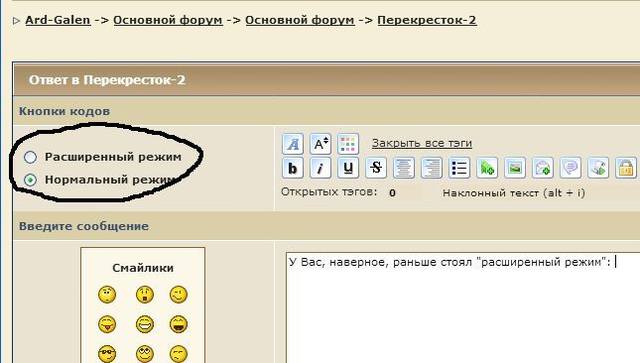The image size is (640, 363).
Task: Select Нормальный режим radio button
Action: coord(30,180)
